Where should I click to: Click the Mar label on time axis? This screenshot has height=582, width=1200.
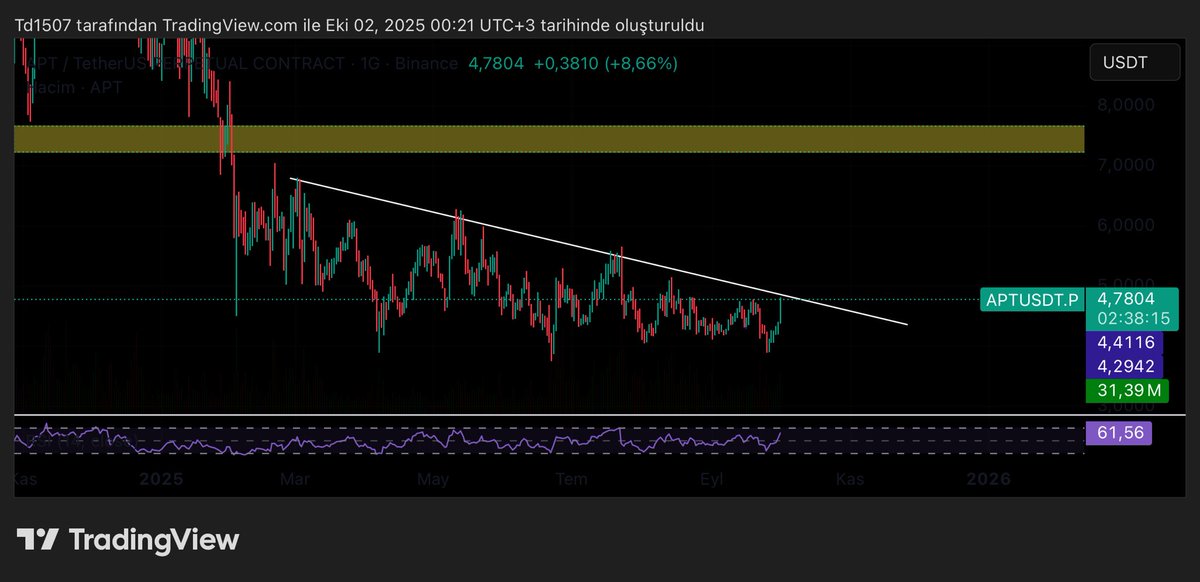pyautogui.click(x=295, y=479)
